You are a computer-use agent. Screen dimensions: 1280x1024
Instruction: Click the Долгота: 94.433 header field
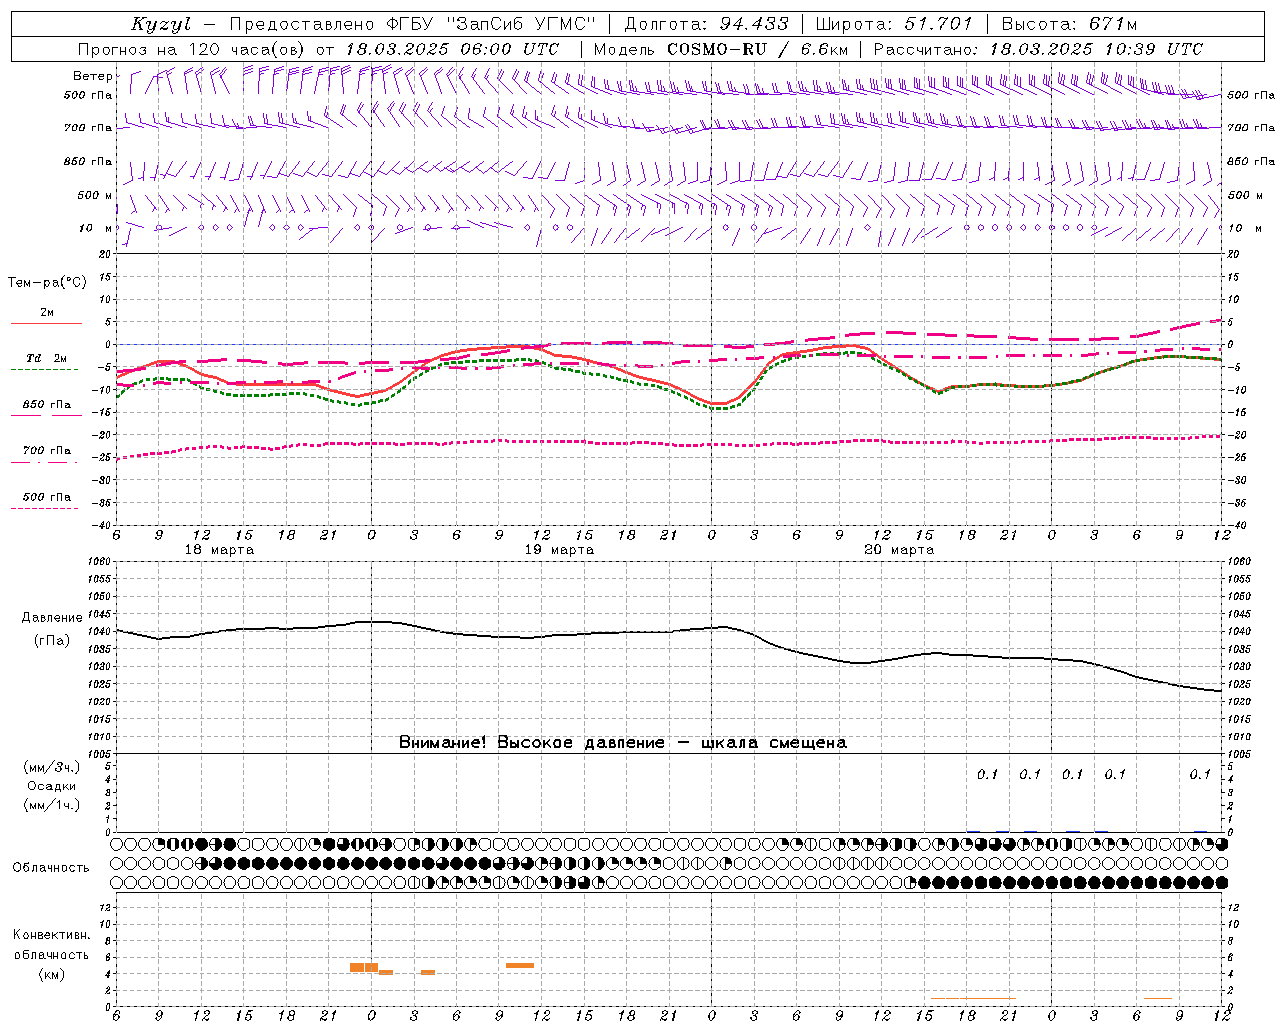(706, 24)
